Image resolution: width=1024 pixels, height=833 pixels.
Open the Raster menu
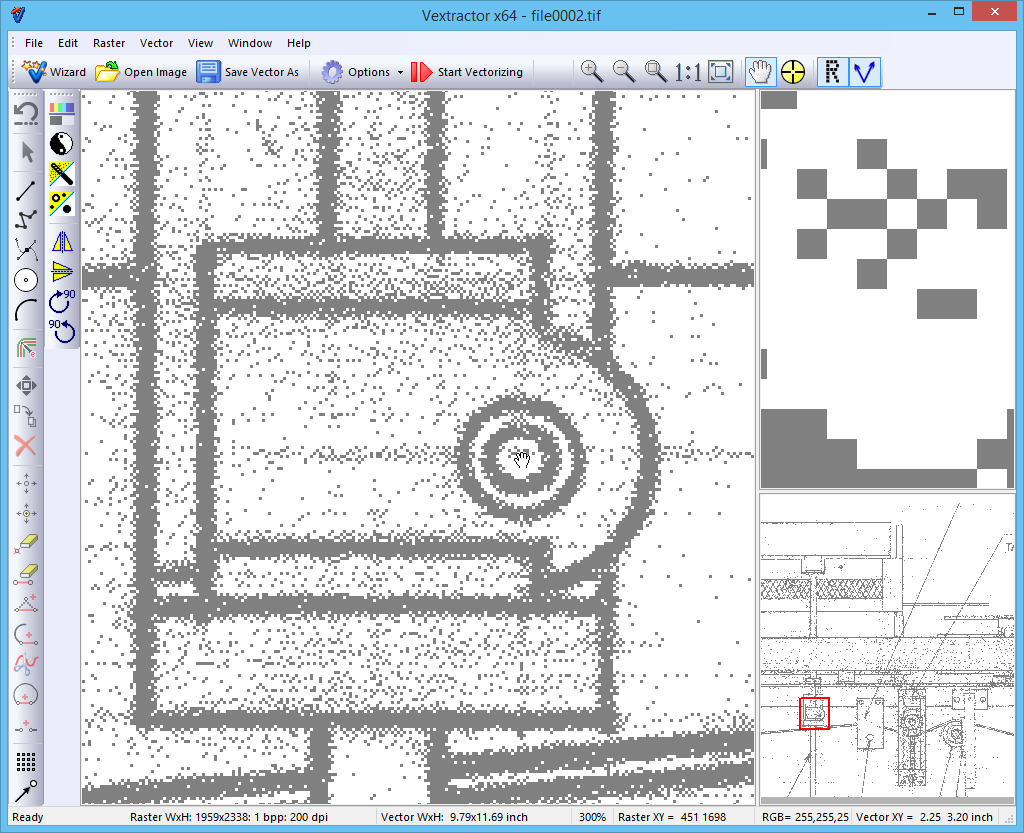tap(109, 43)
